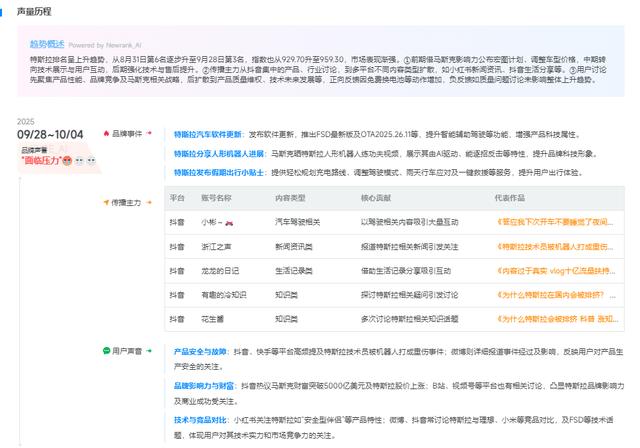640x448 pixels.
Task: Click the 产品安全与故障 topic heading
Action: (201, 352)
